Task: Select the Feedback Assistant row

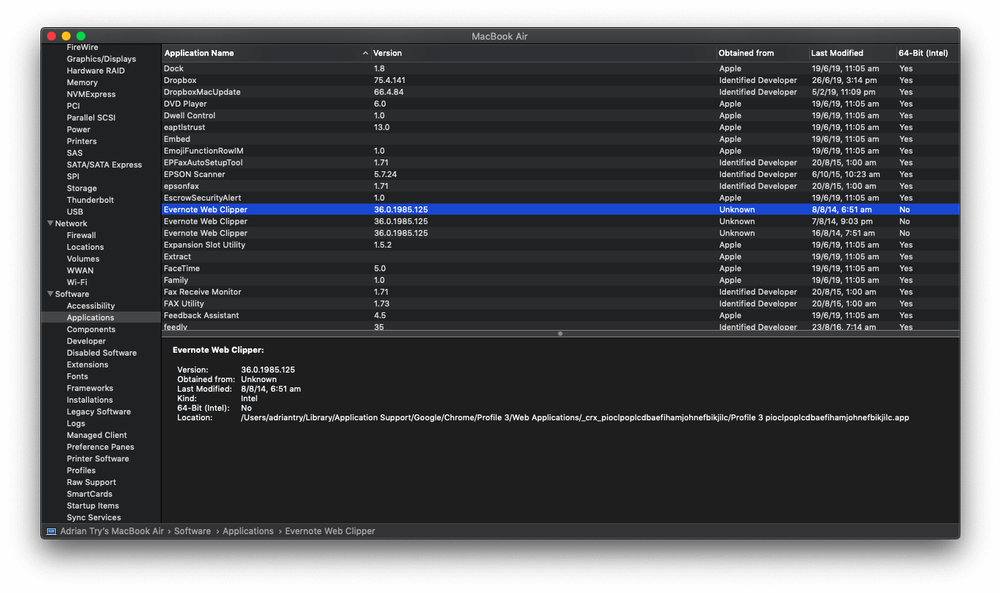Action: tap(561, 316)
